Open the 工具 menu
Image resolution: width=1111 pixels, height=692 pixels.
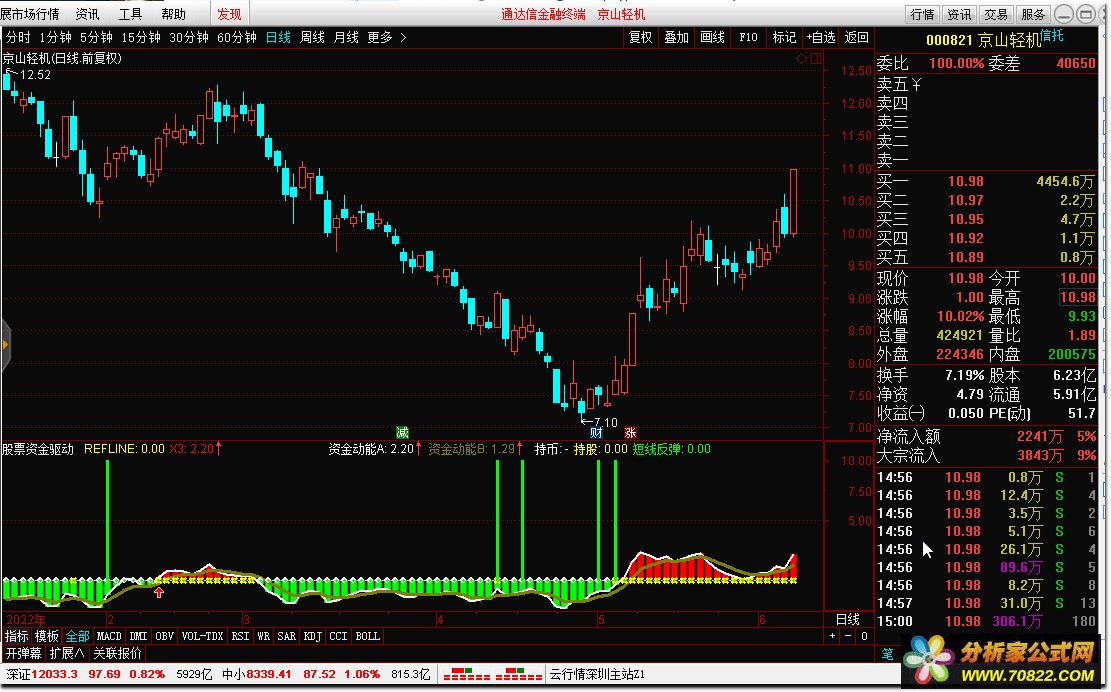coord(130,14)
